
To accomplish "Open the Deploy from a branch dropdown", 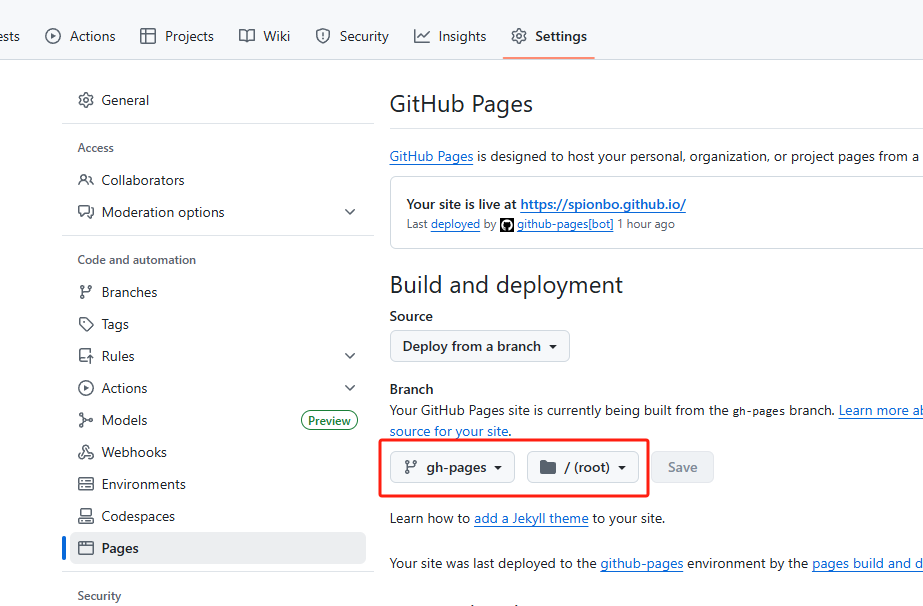I will click(x=480, y=346).
